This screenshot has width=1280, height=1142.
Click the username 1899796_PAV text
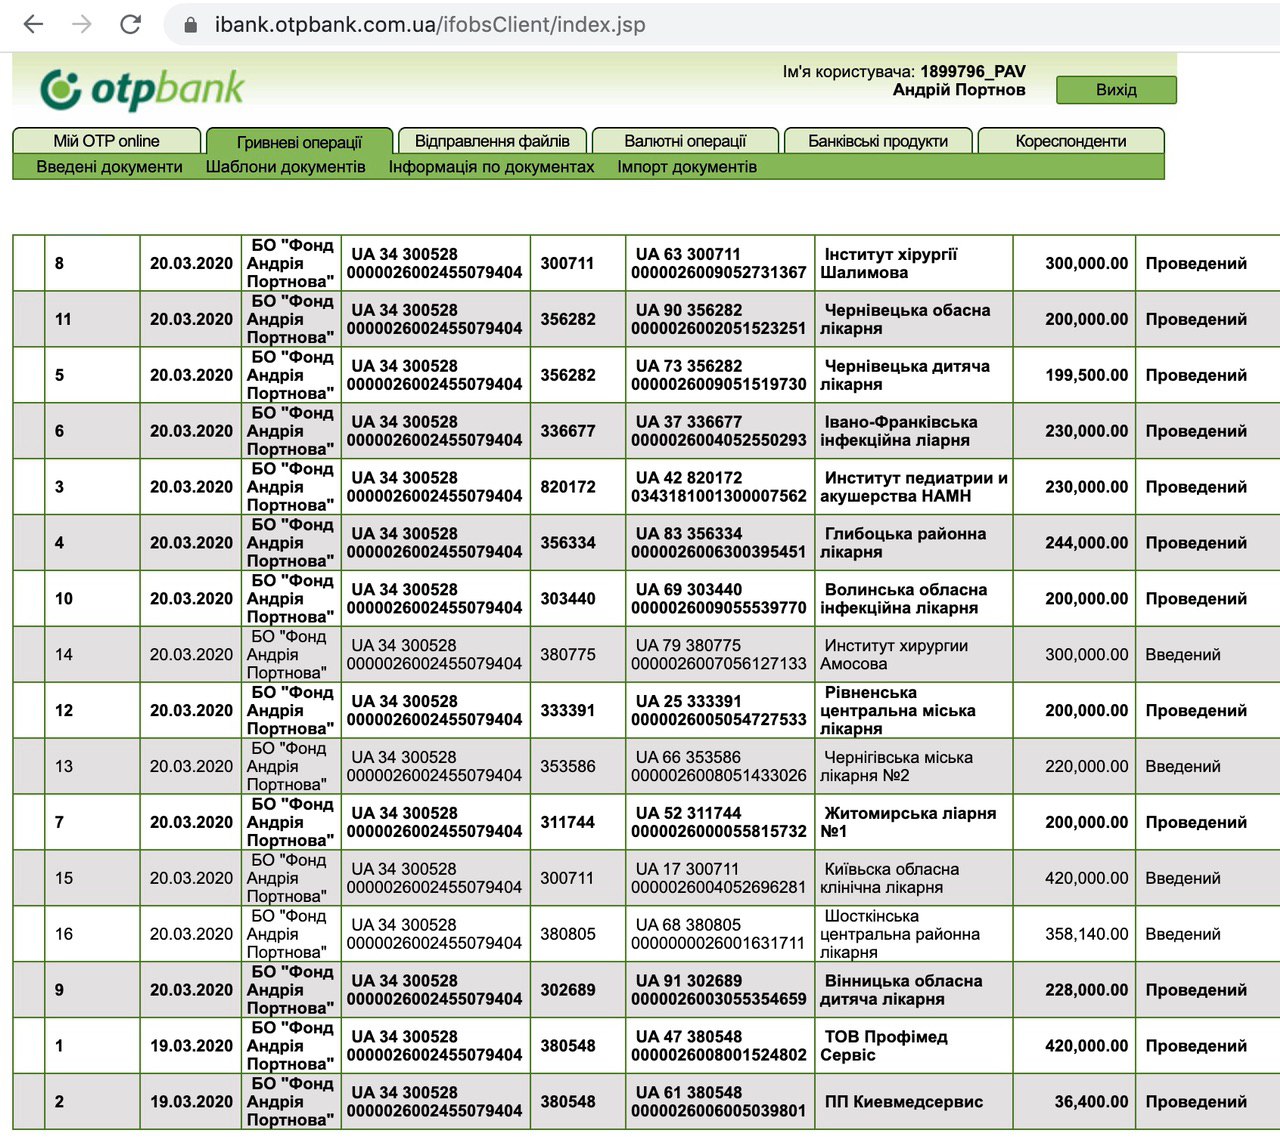click(972, 71)
